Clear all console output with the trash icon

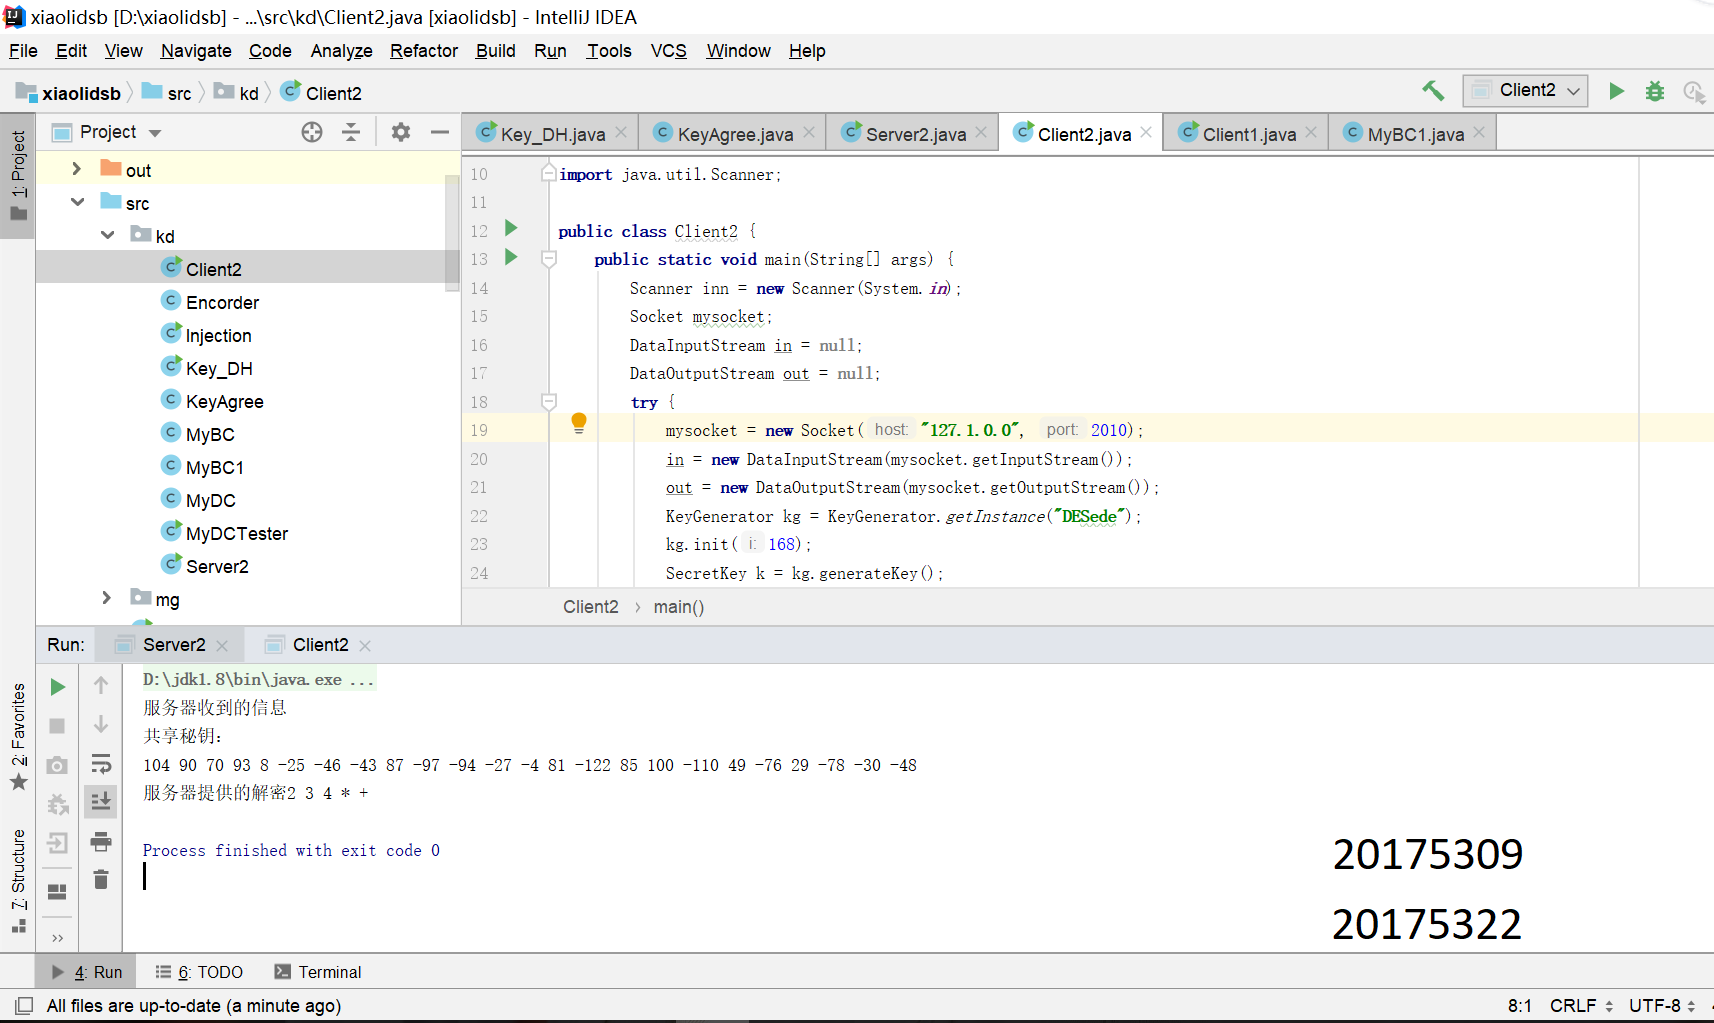click(101, 880)
